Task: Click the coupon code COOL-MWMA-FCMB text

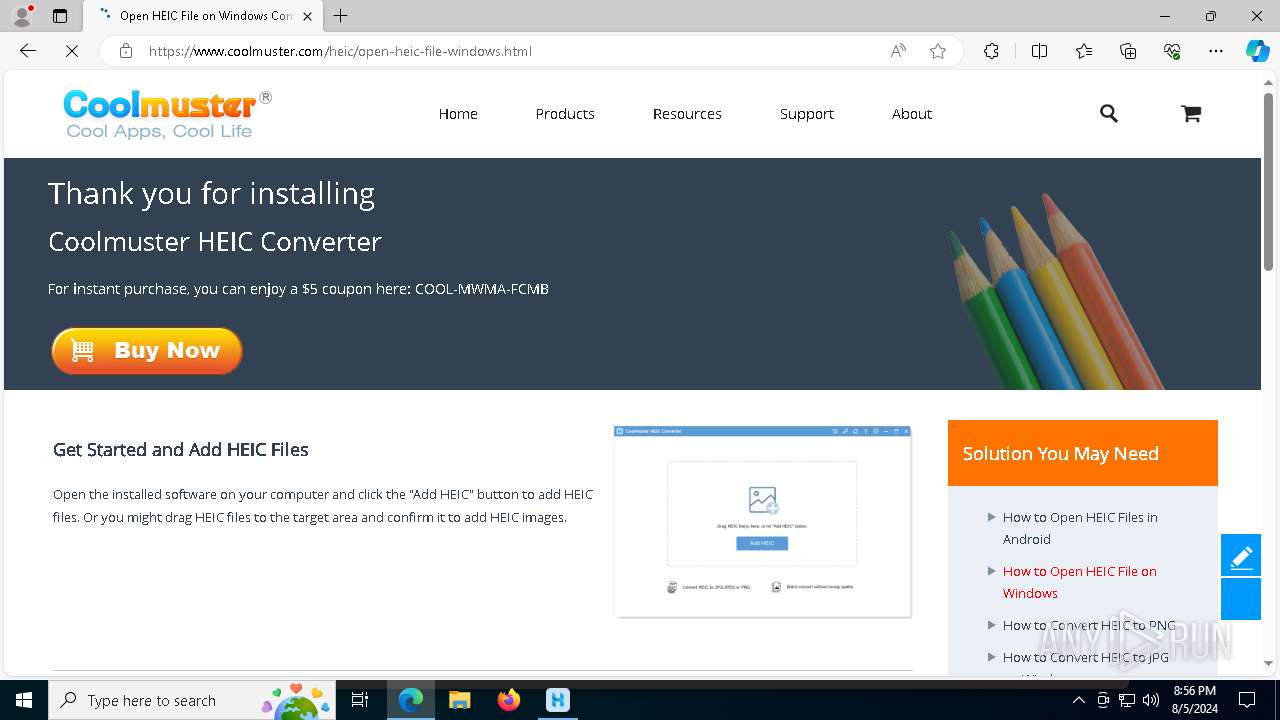Action: coord(482,289)
